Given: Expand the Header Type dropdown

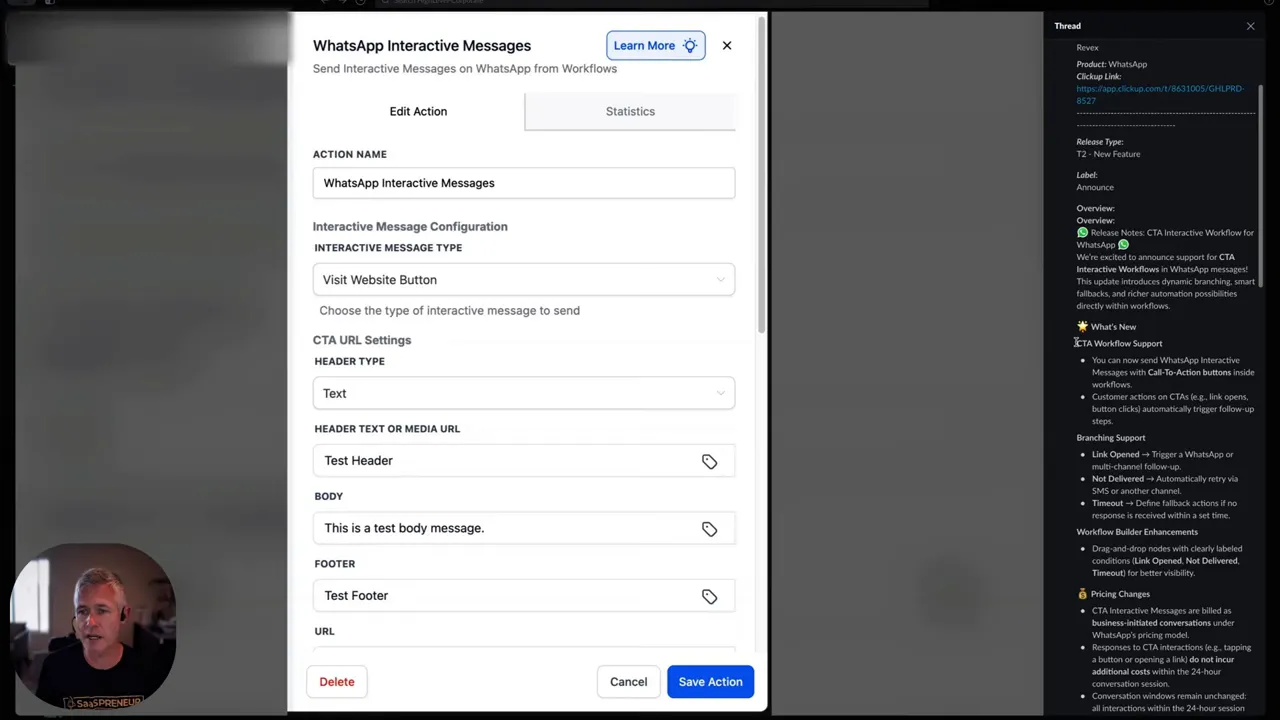Looking at the screenshot, I should pos(524,393).
